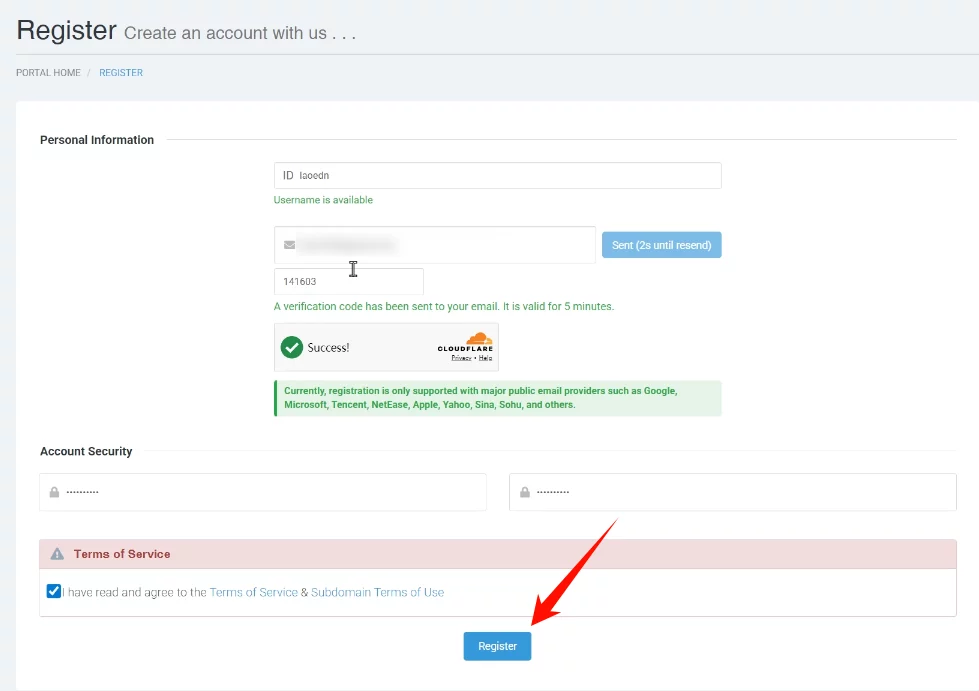Open the Terms of Service link
Screen dimensions: 979x691
pyautogui.click(x=253, y=592)
